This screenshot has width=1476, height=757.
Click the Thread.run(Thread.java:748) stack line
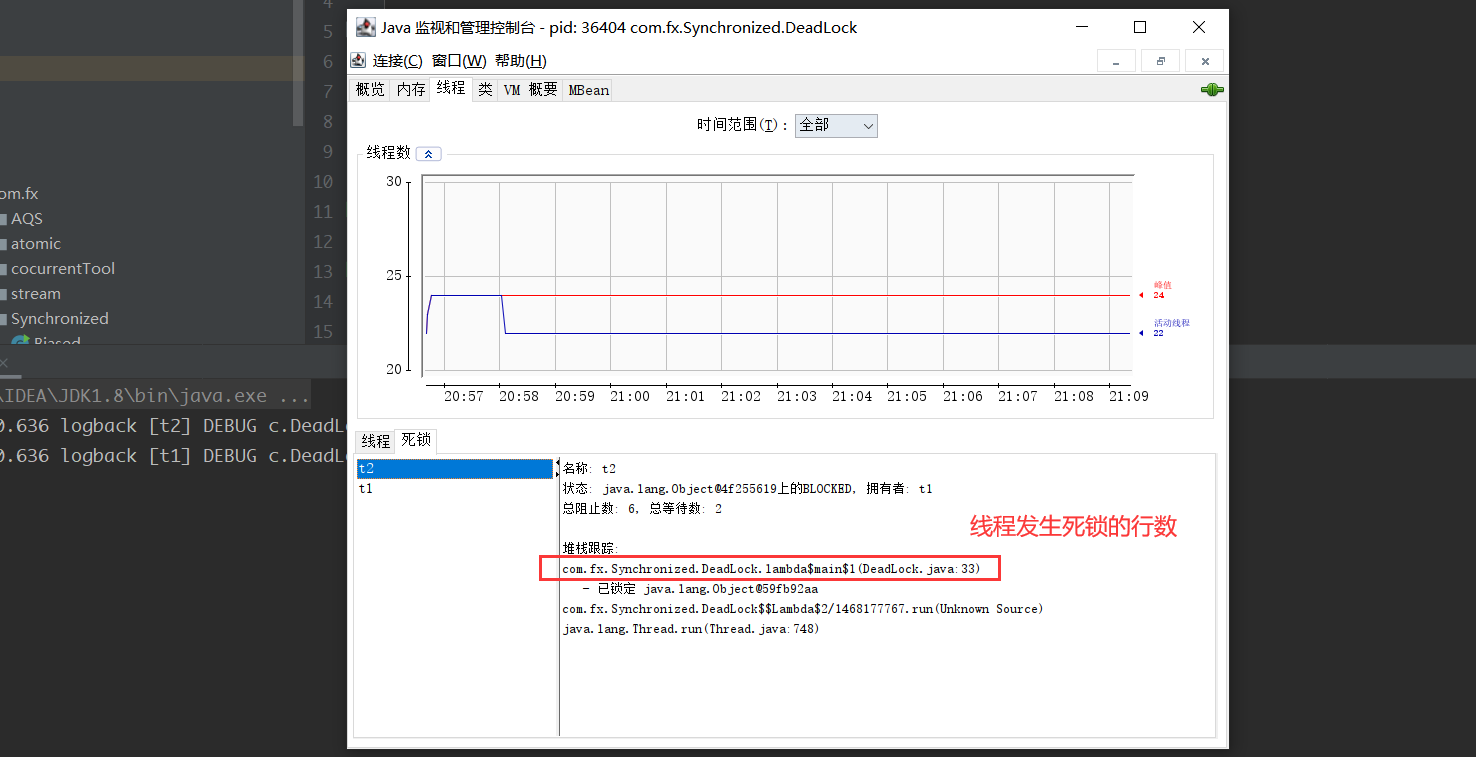tap(691, 629)
